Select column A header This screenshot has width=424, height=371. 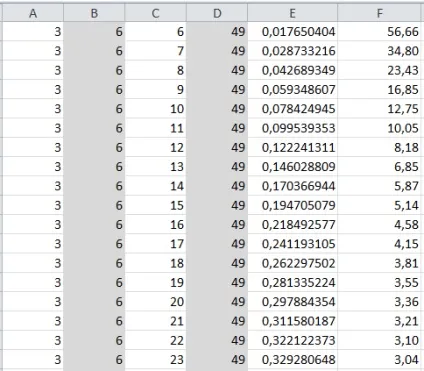[33, 13]
